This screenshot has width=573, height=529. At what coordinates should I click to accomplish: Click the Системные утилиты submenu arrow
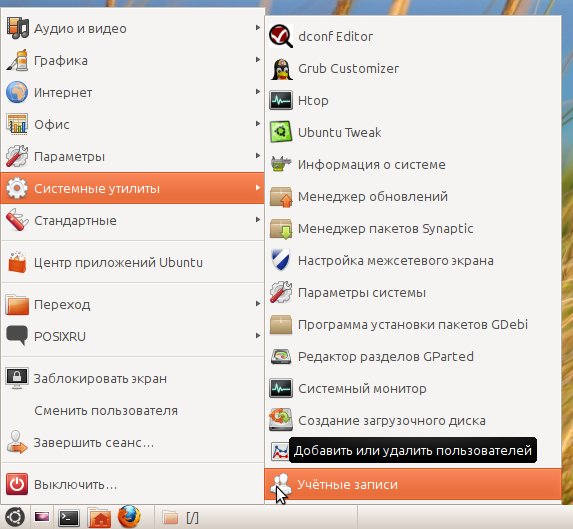coord(258,188)
